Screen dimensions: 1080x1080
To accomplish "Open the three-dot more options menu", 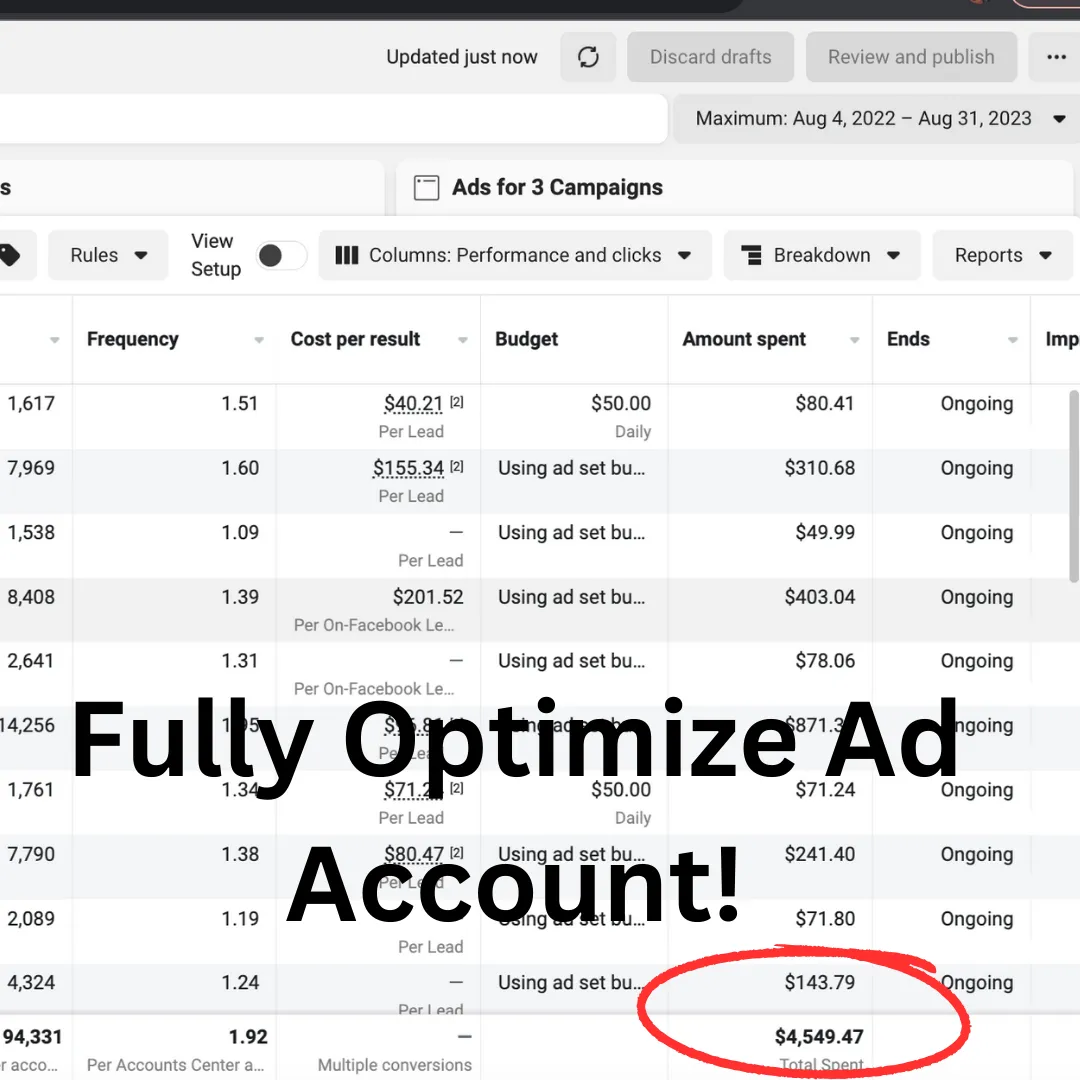I will pos(1055,57).
